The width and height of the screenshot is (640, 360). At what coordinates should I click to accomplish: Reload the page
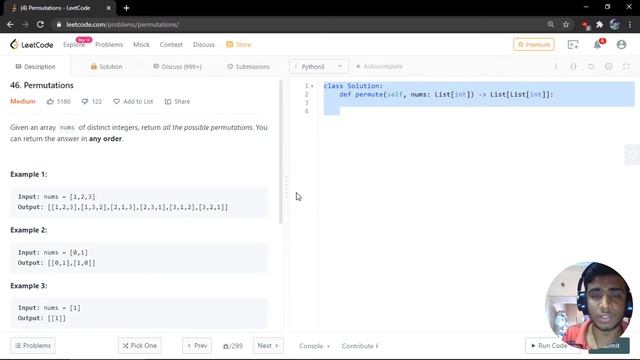pos(40,24)
